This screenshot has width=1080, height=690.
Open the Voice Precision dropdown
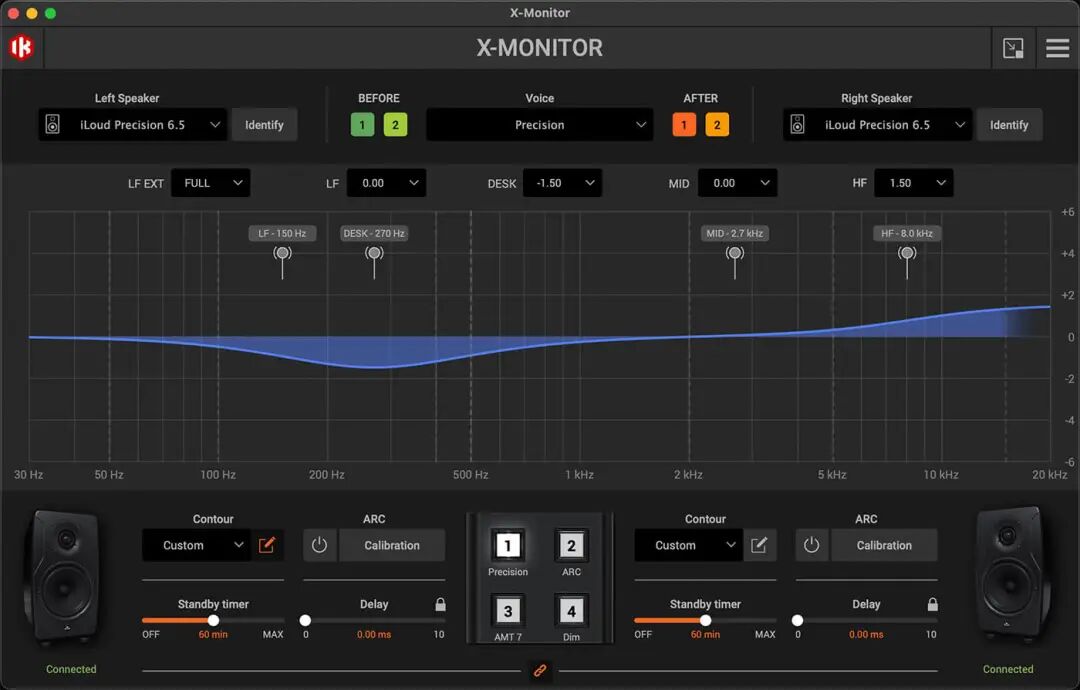[x=539, y=125]
